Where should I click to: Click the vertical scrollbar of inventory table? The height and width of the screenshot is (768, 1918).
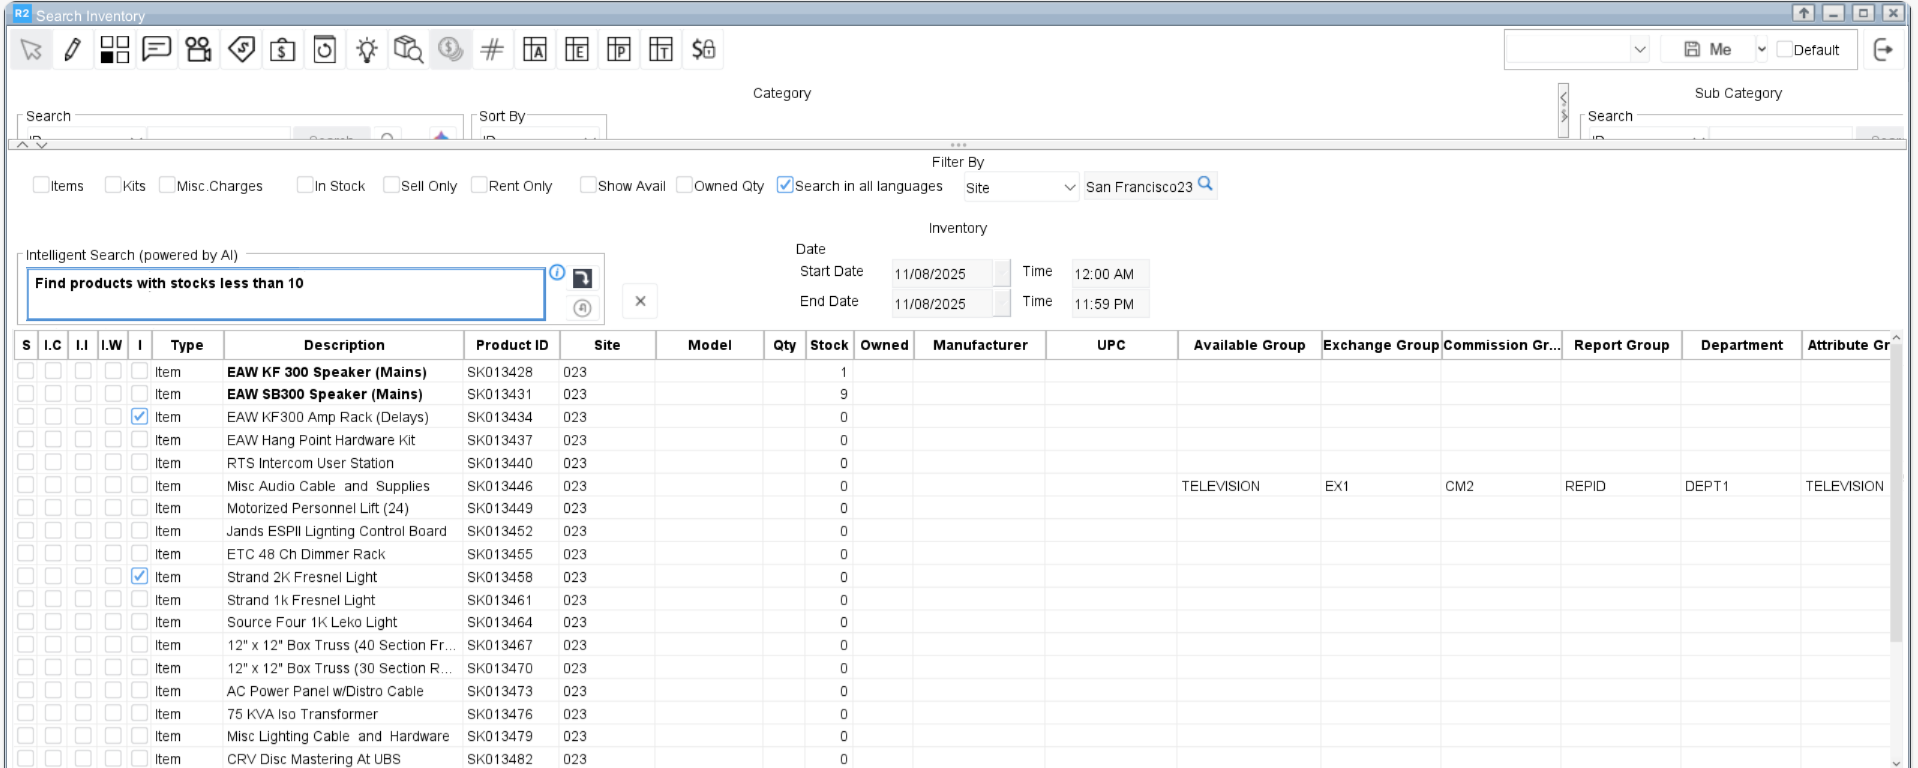[1896, 500]
